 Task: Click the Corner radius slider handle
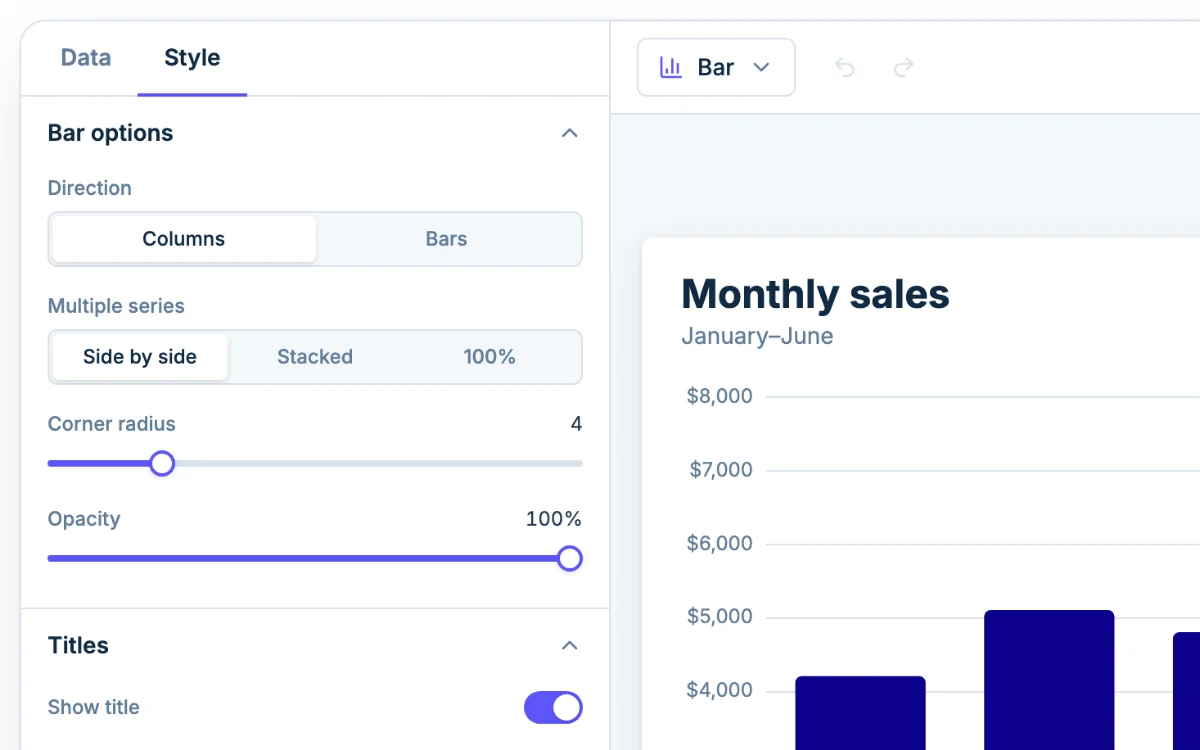162,463
